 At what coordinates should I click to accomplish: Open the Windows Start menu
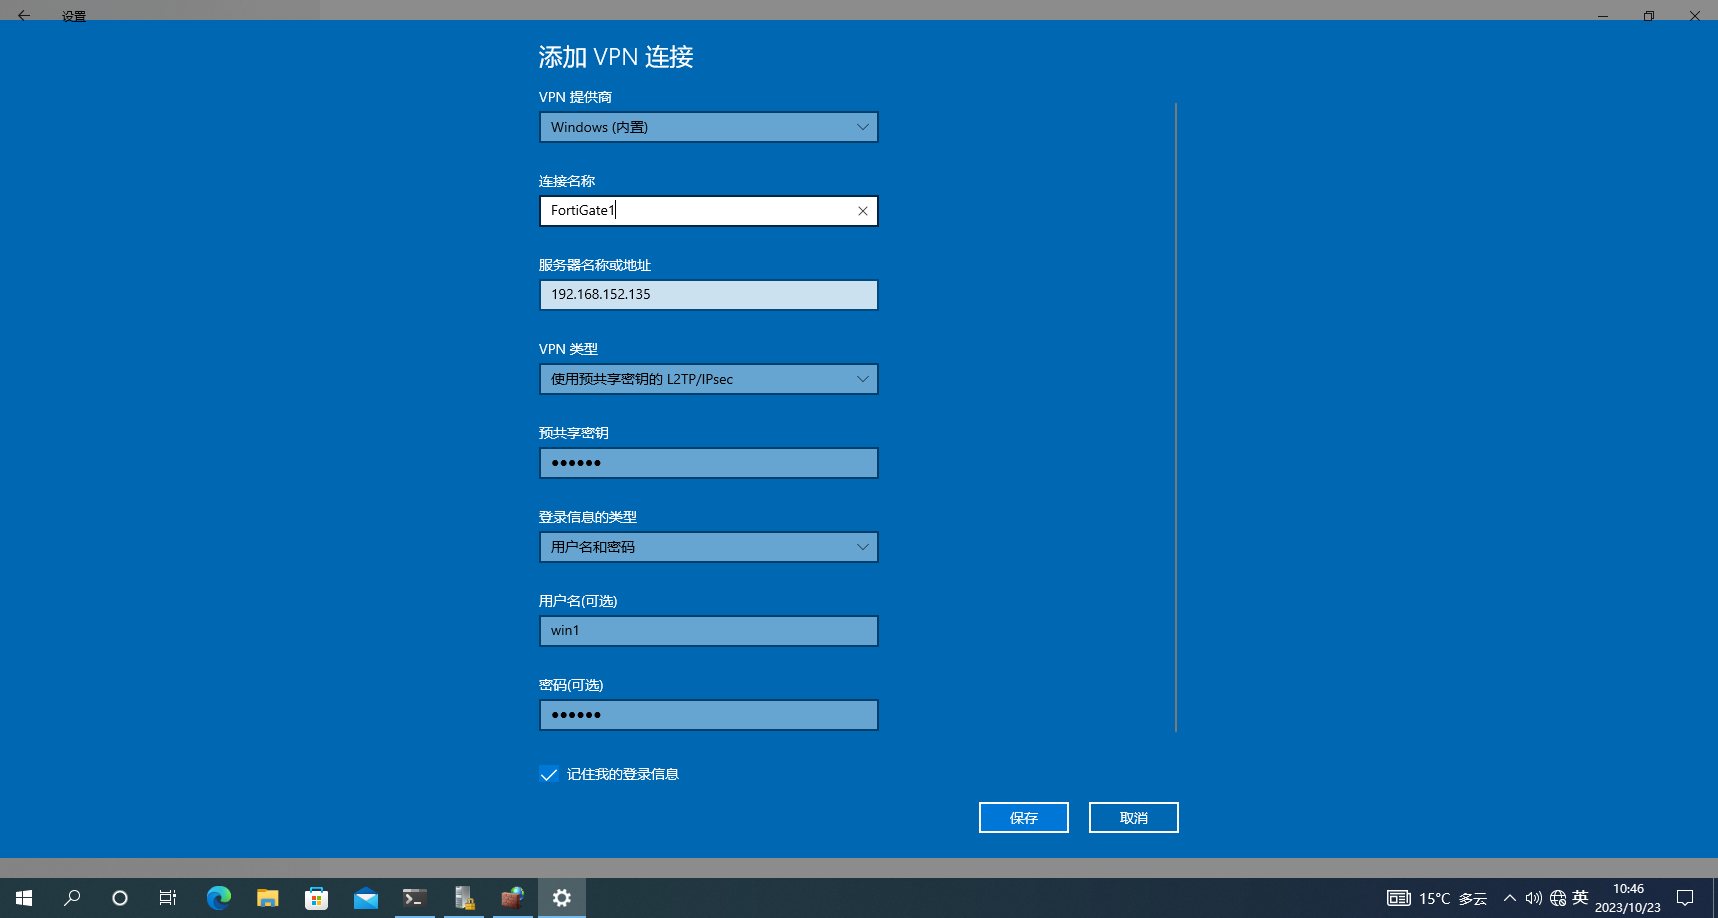(x=24, y=898)
